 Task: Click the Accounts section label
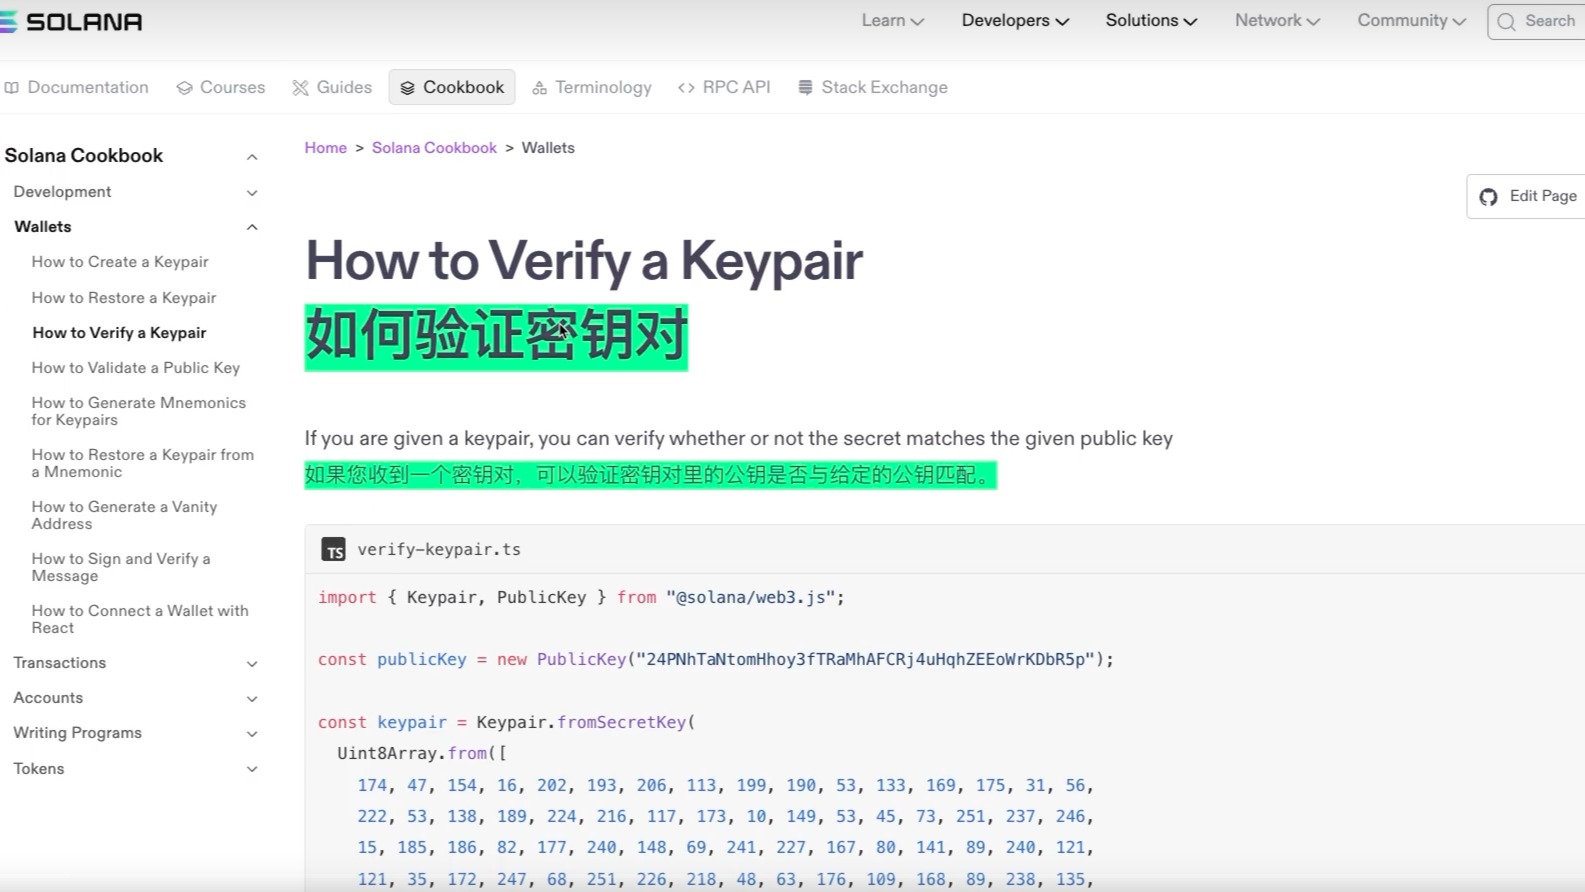coord(48,698)
